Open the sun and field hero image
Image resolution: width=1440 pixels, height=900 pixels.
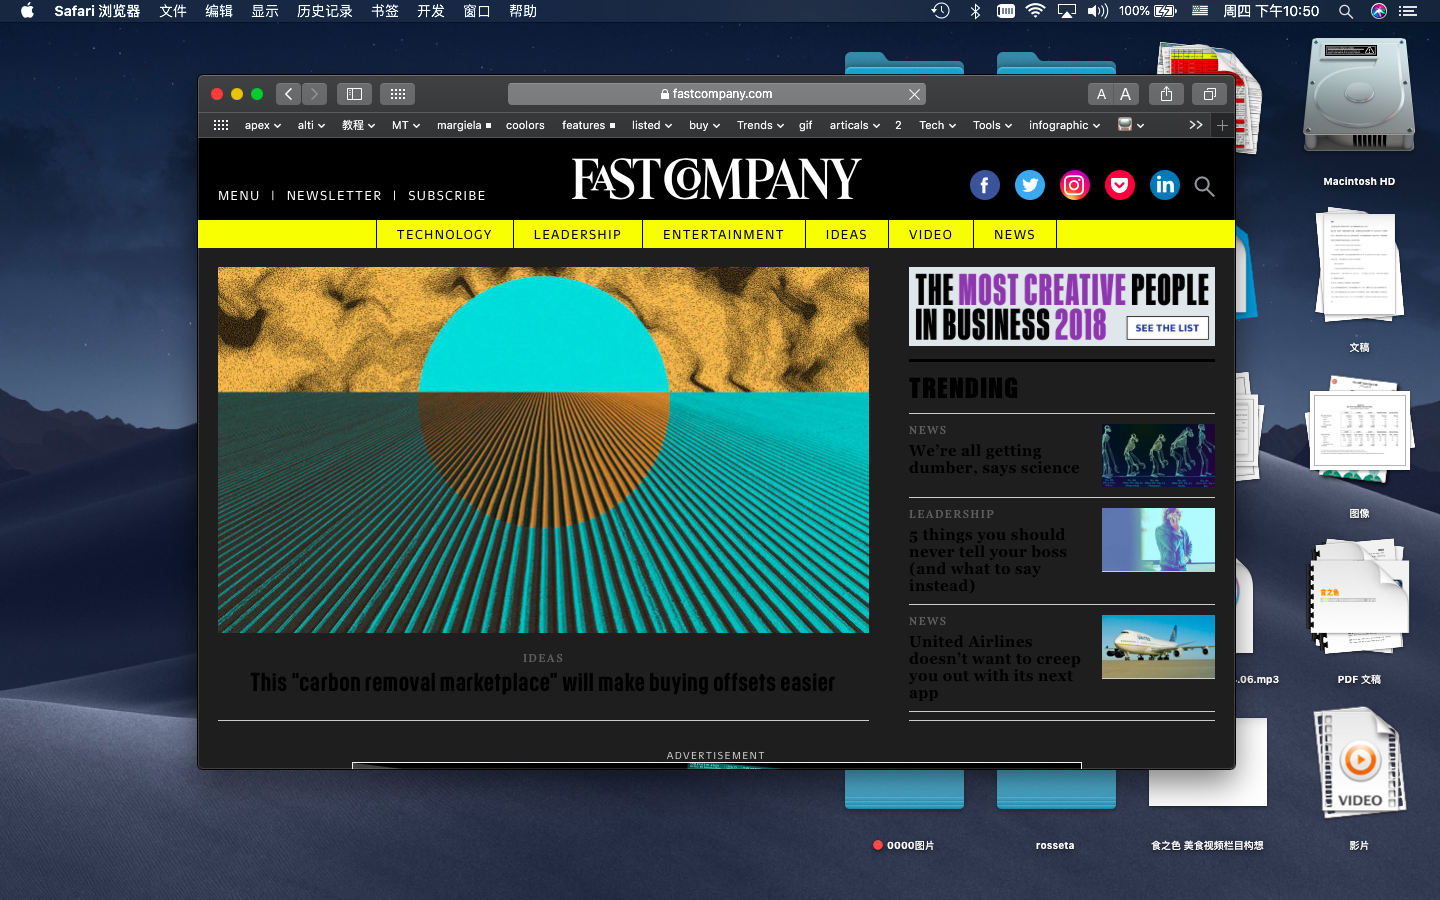point(543,450)
